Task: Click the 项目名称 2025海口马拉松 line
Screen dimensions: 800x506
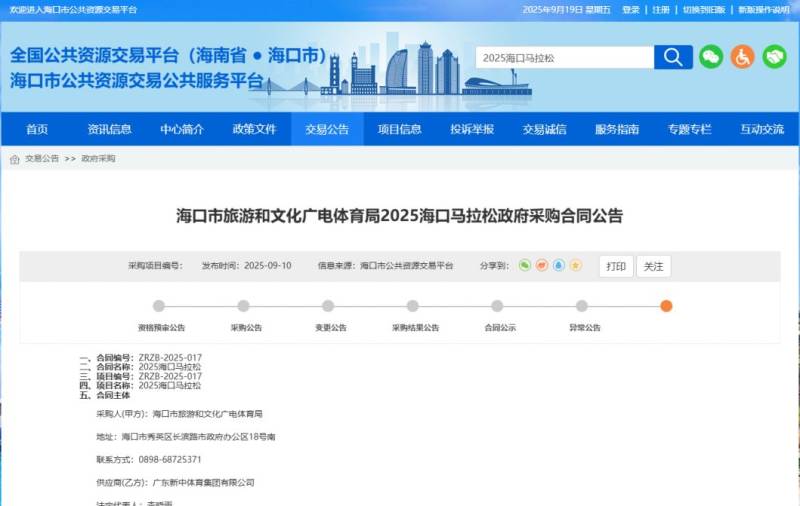Action: point(140,385)
